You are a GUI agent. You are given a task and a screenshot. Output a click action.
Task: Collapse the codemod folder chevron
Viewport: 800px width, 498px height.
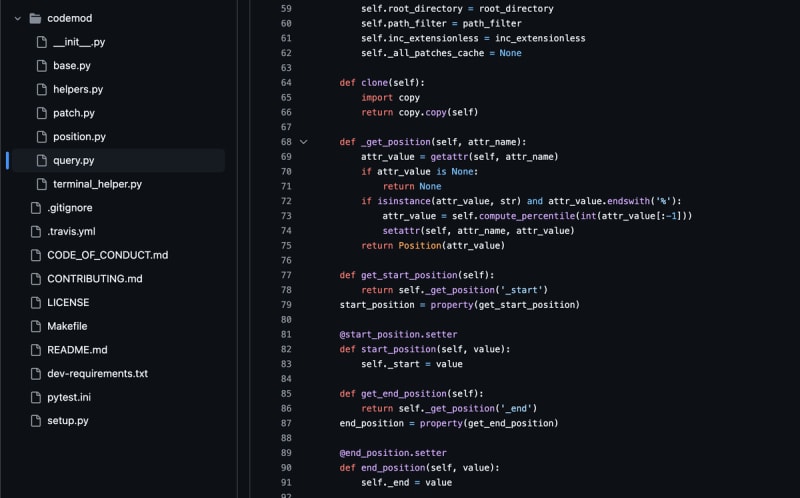[x=17, y=18]
